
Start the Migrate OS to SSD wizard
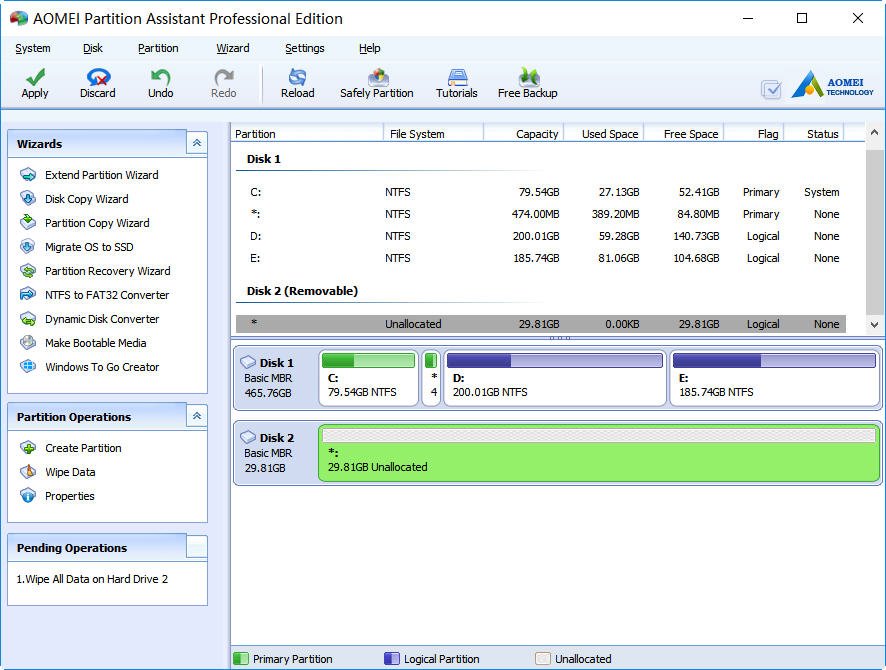pyautogui.click(x=89, y=247)
